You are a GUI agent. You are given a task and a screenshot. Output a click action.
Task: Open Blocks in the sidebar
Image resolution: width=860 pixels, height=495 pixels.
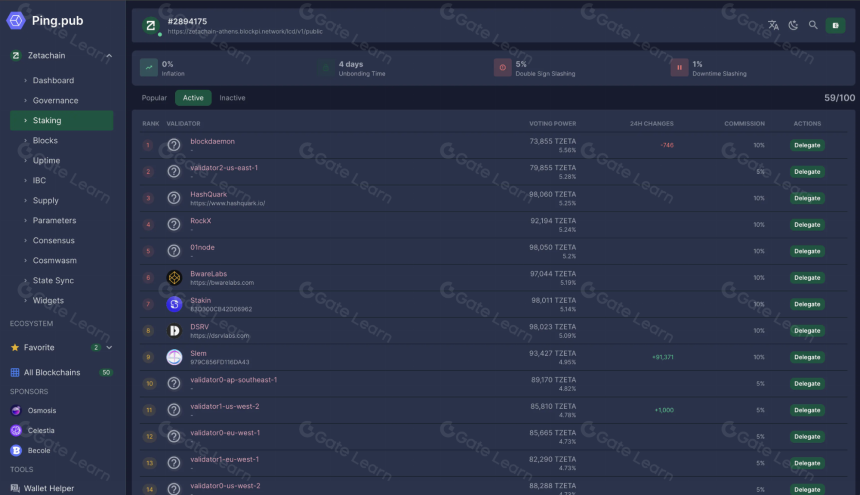[45, 140]
